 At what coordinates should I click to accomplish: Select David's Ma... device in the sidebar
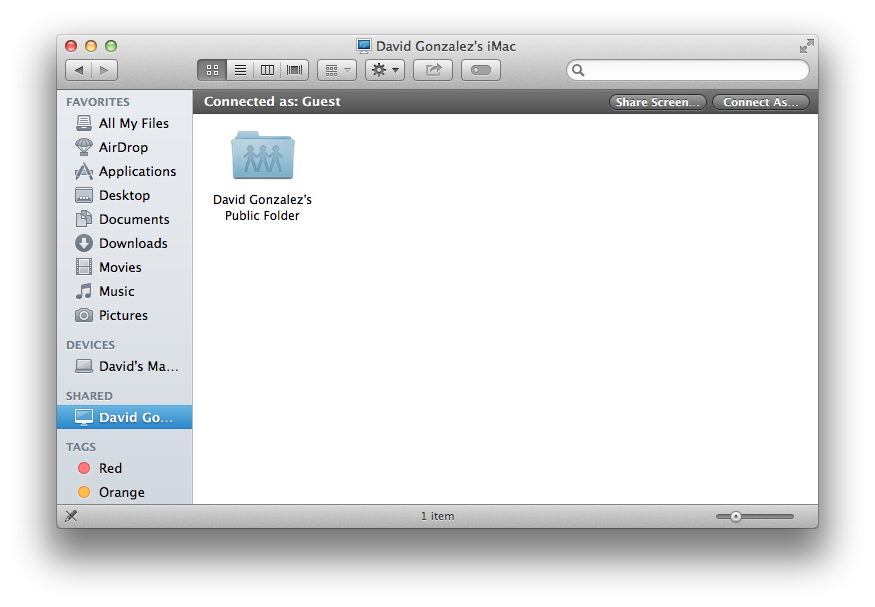coord(124,367)
